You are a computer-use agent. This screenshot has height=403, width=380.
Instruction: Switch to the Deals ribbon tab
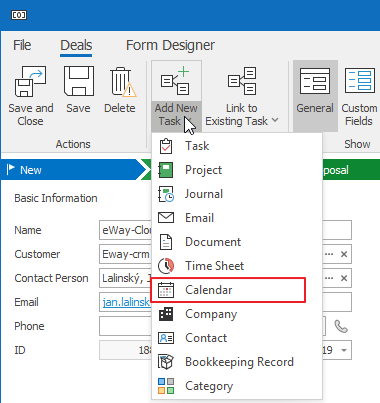76,45
